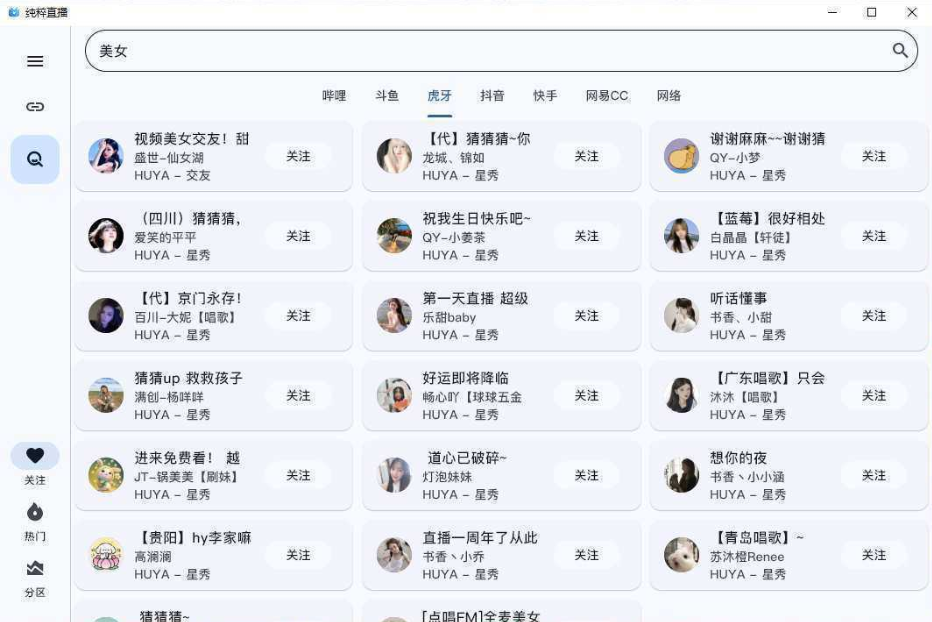The image size is (932, 622).
Task: Click the link icon in the sidebar
Action: click(35, 106)
